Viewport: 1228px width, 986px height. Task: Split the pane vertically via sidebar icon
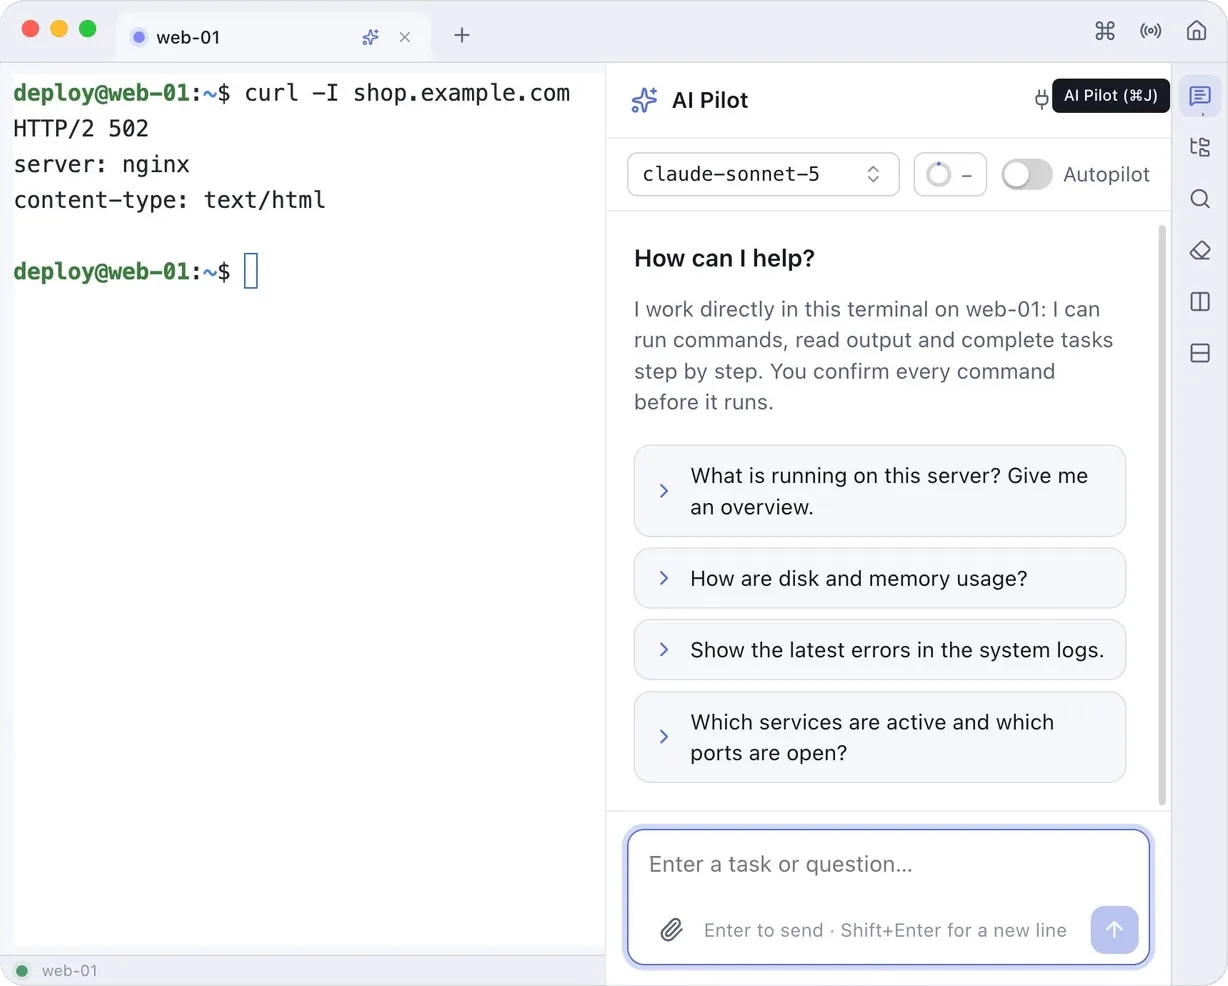click(1200, 302)
